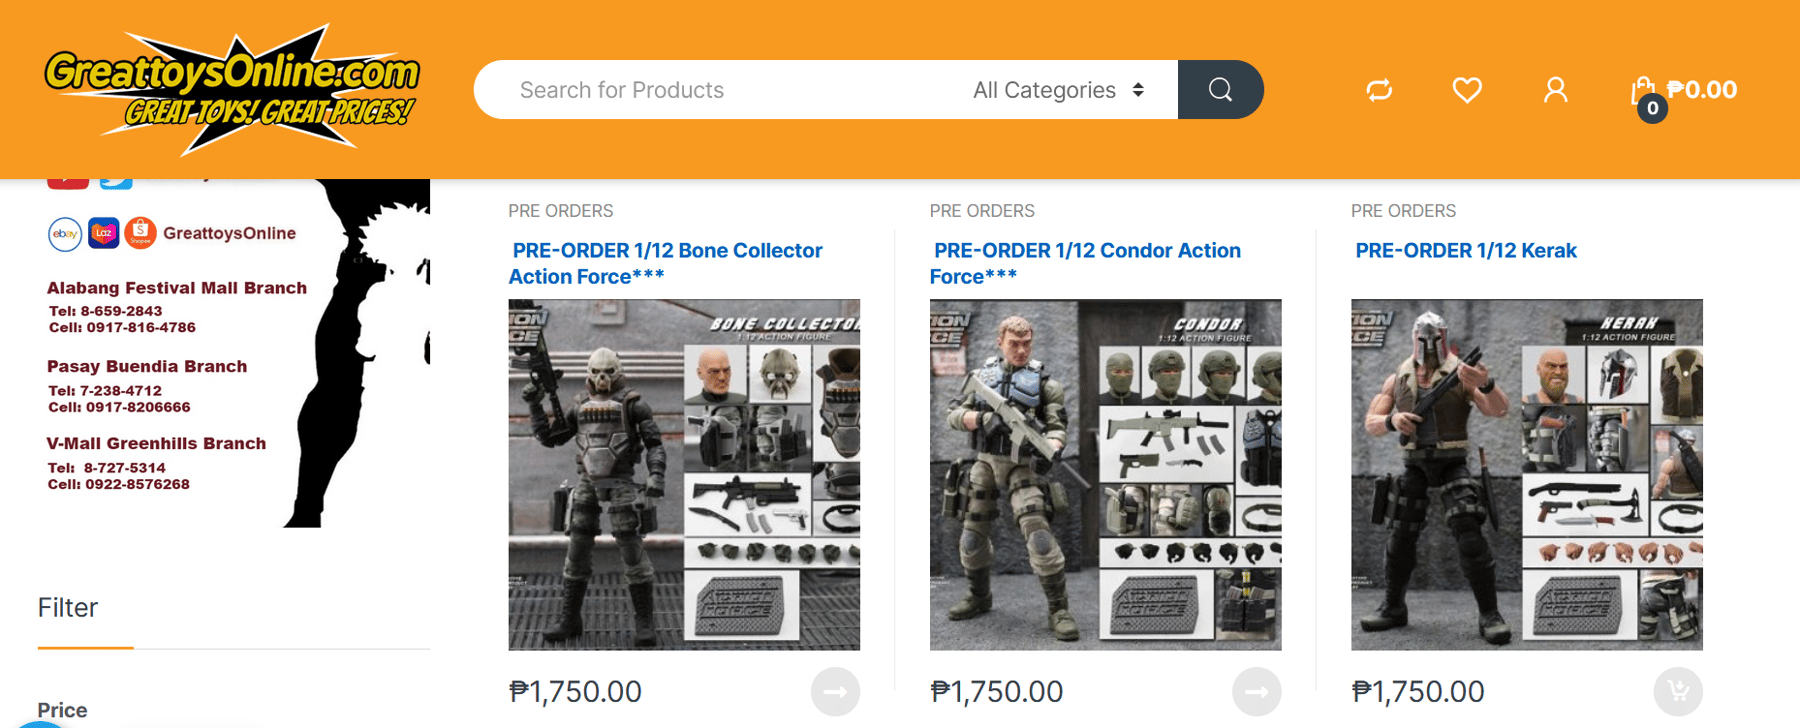Expand the Filter section
1800x728 pixels.
pyautogui.click(x=67, y=607)
